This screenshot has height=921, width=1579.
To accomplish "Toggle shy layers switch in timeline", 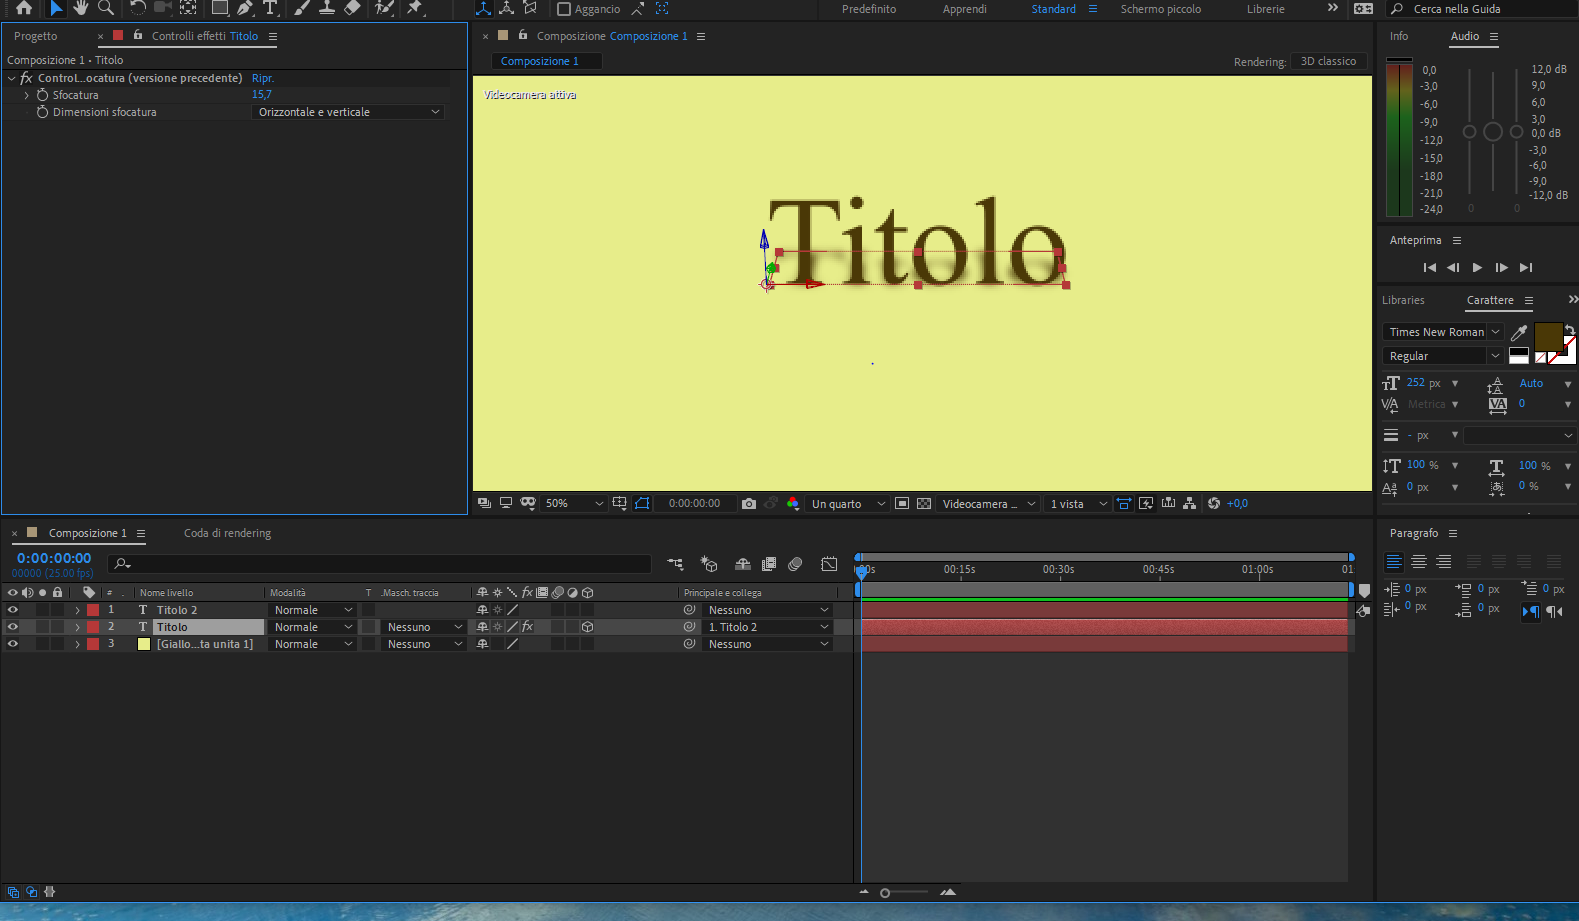I will click(743, 564).
